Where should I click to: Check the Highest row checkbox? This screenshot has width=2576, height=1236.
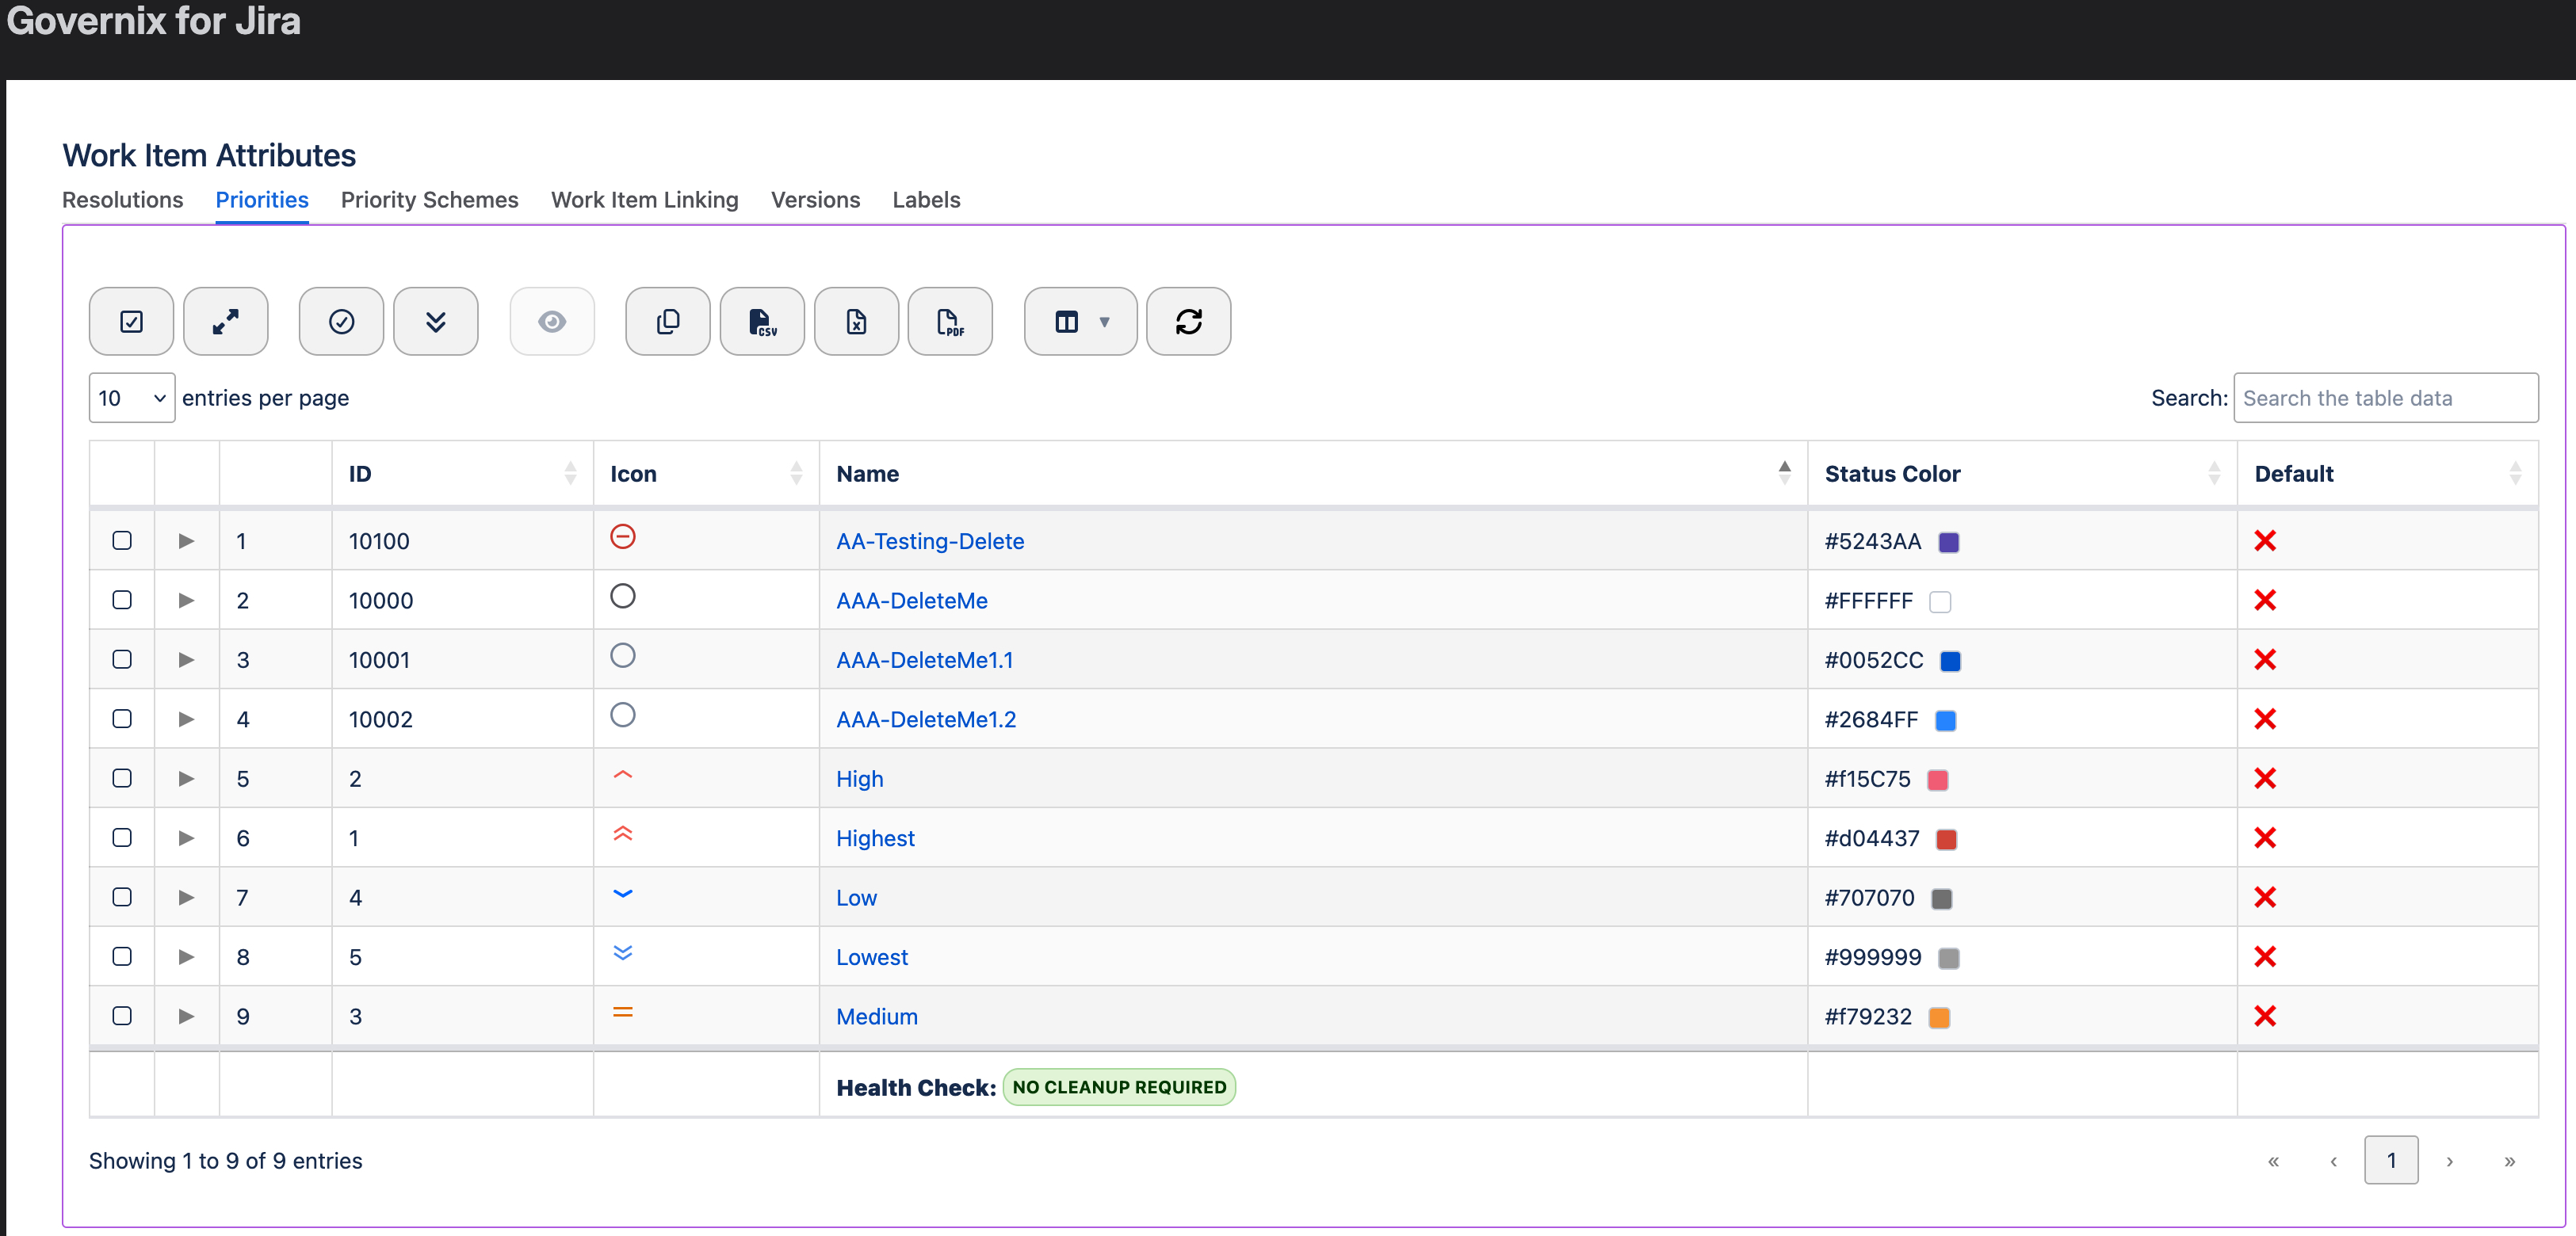122,838
